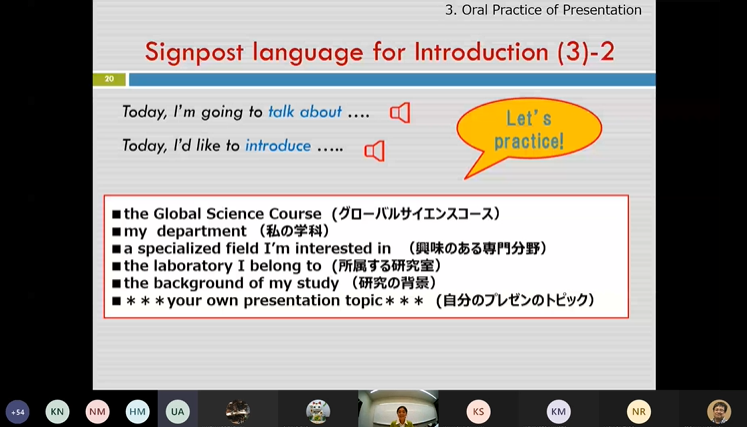Select the man with glasses participant photo

click(719, 412)
